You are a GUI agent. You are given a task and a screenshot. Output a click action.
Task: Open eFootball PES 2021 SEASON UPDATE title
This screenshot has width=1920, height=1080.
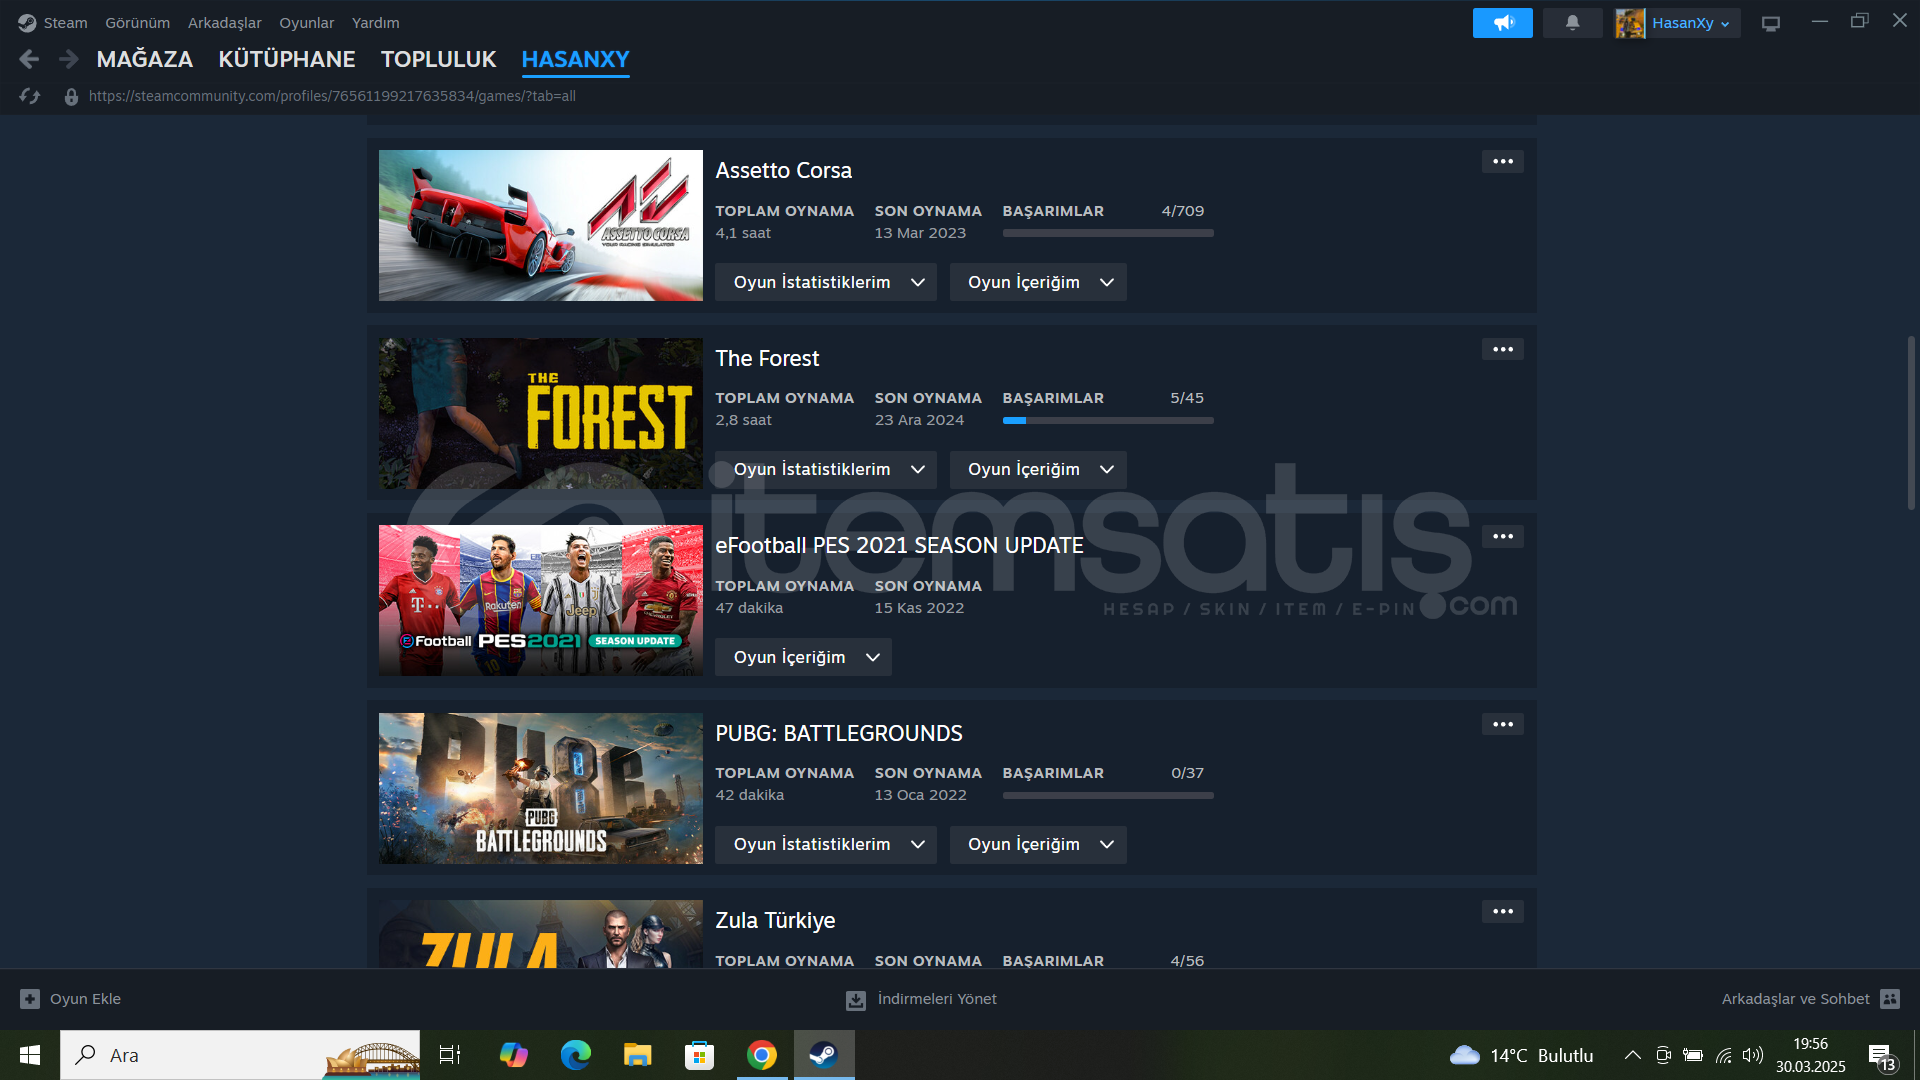899,546
